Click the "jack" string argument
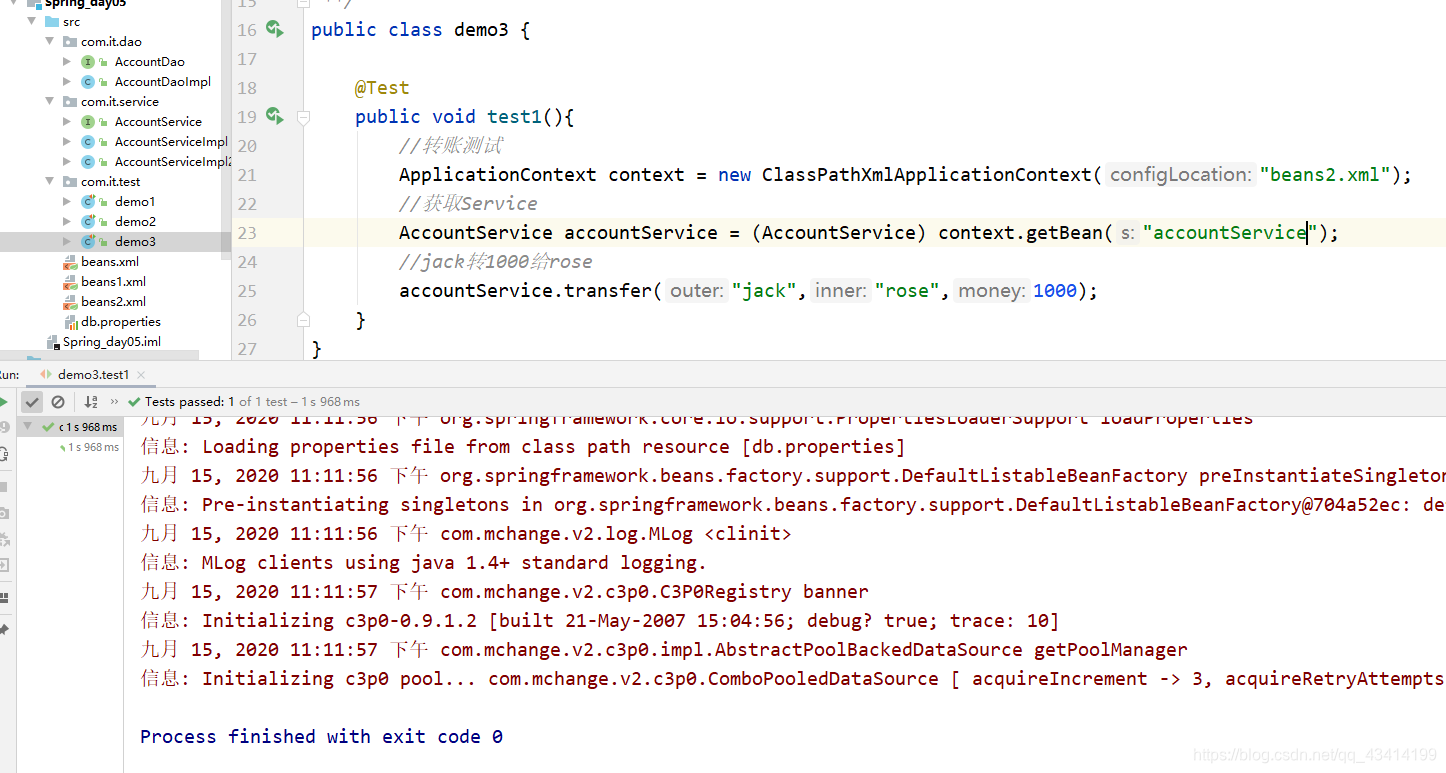The image size is (1446, 773). [764, 291]
